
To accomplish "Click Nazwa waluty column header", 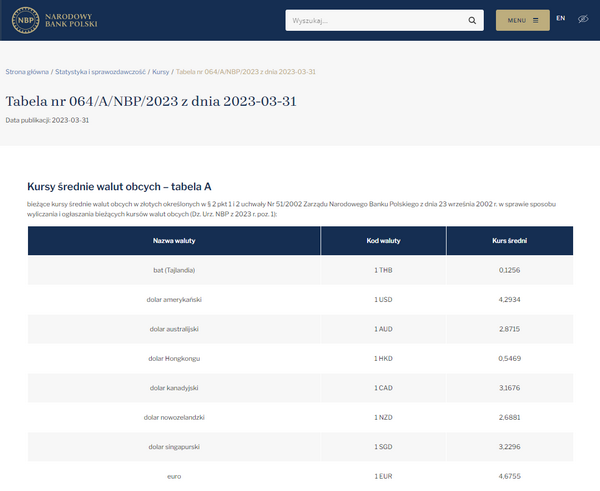I will pos(173,241).
